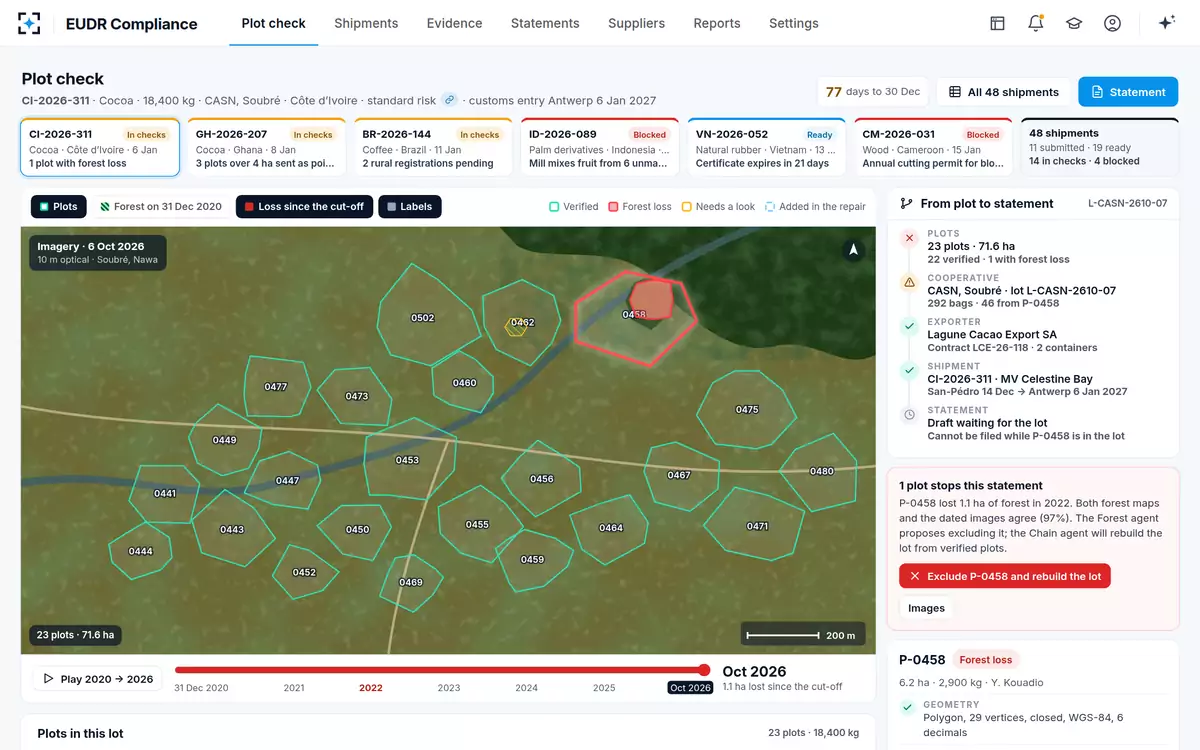Click the north compass arrow on map
The height and width of the screenshot is (750, 1200).
pyautogui.click(x=853, y=250)
